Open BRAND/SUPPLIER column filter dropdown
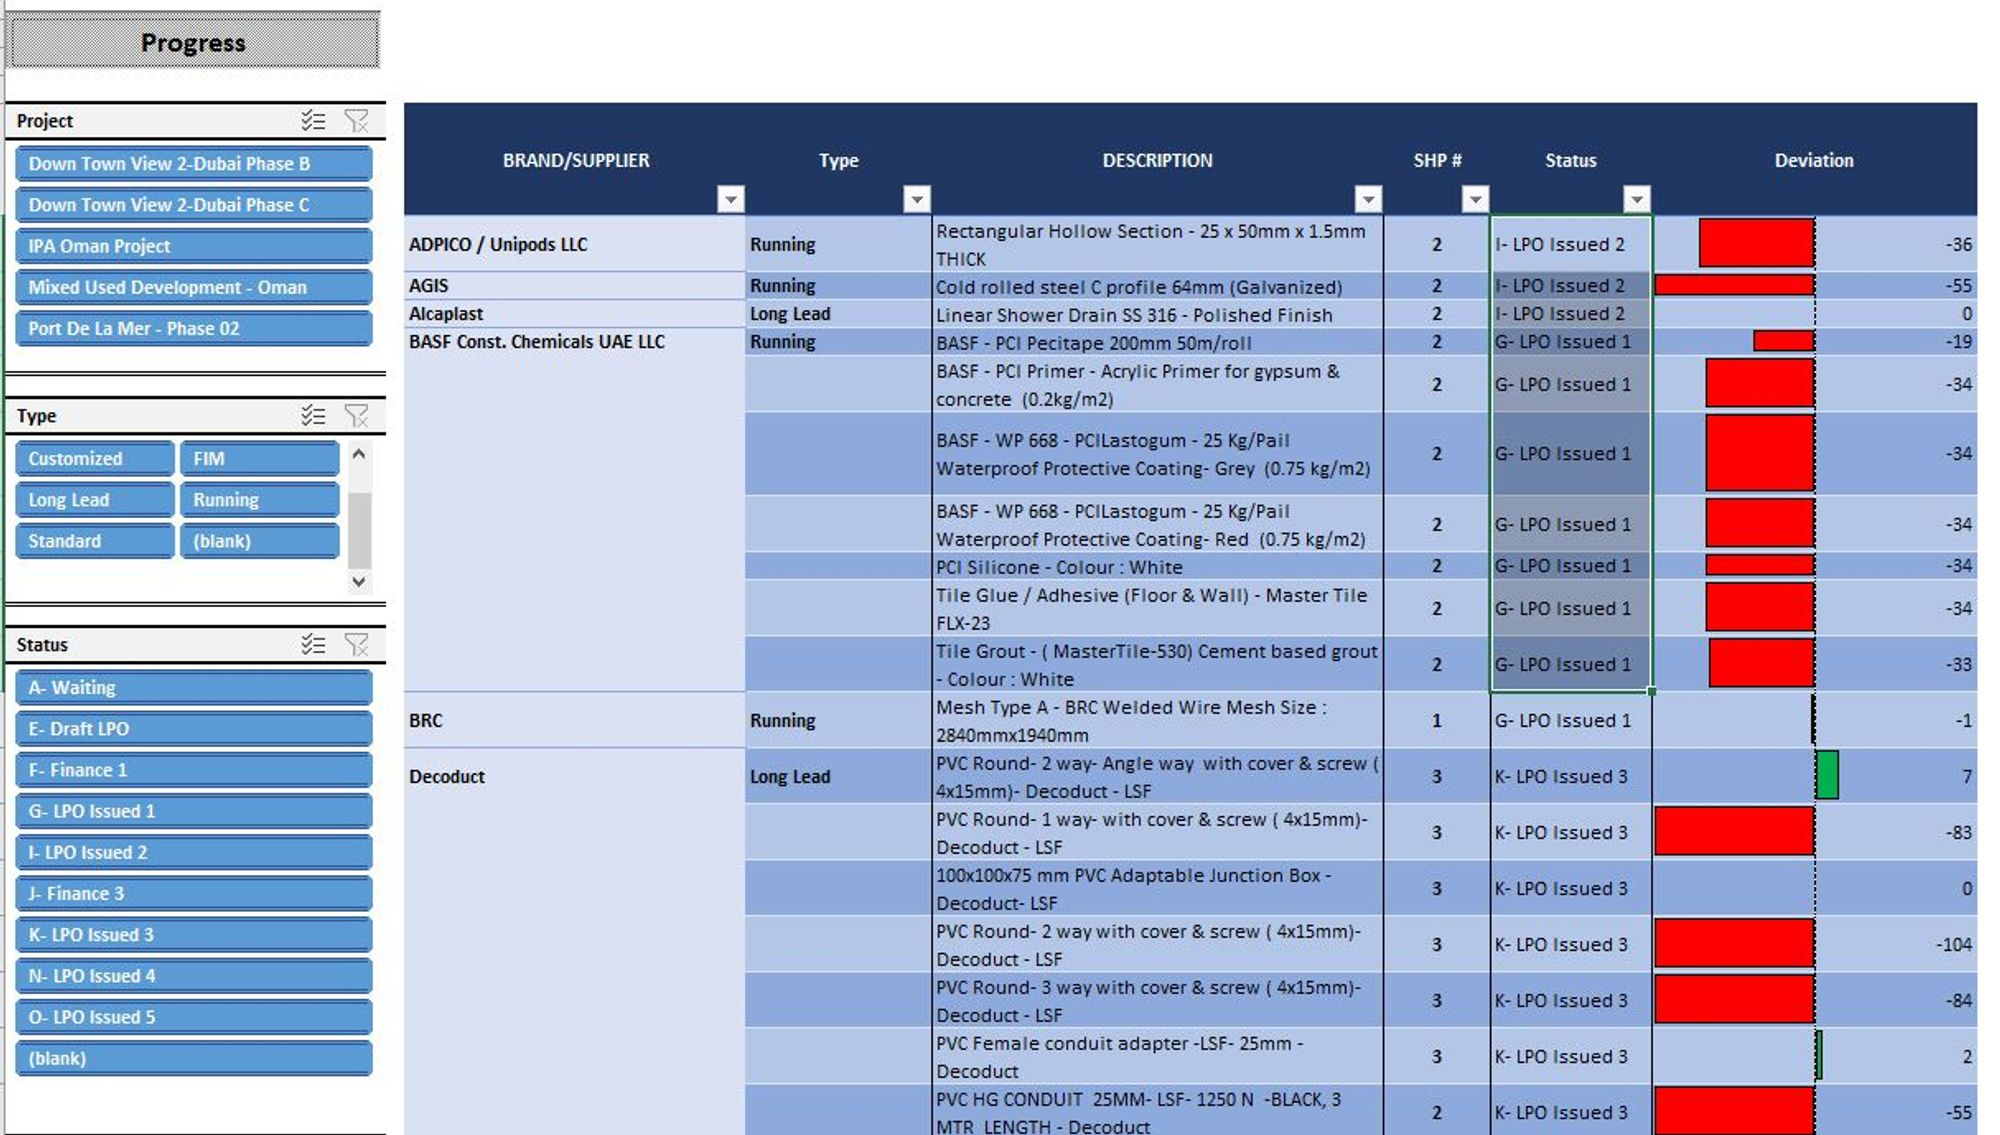Viewport: 2000px width, 1135px height. [x=731, y=199]
